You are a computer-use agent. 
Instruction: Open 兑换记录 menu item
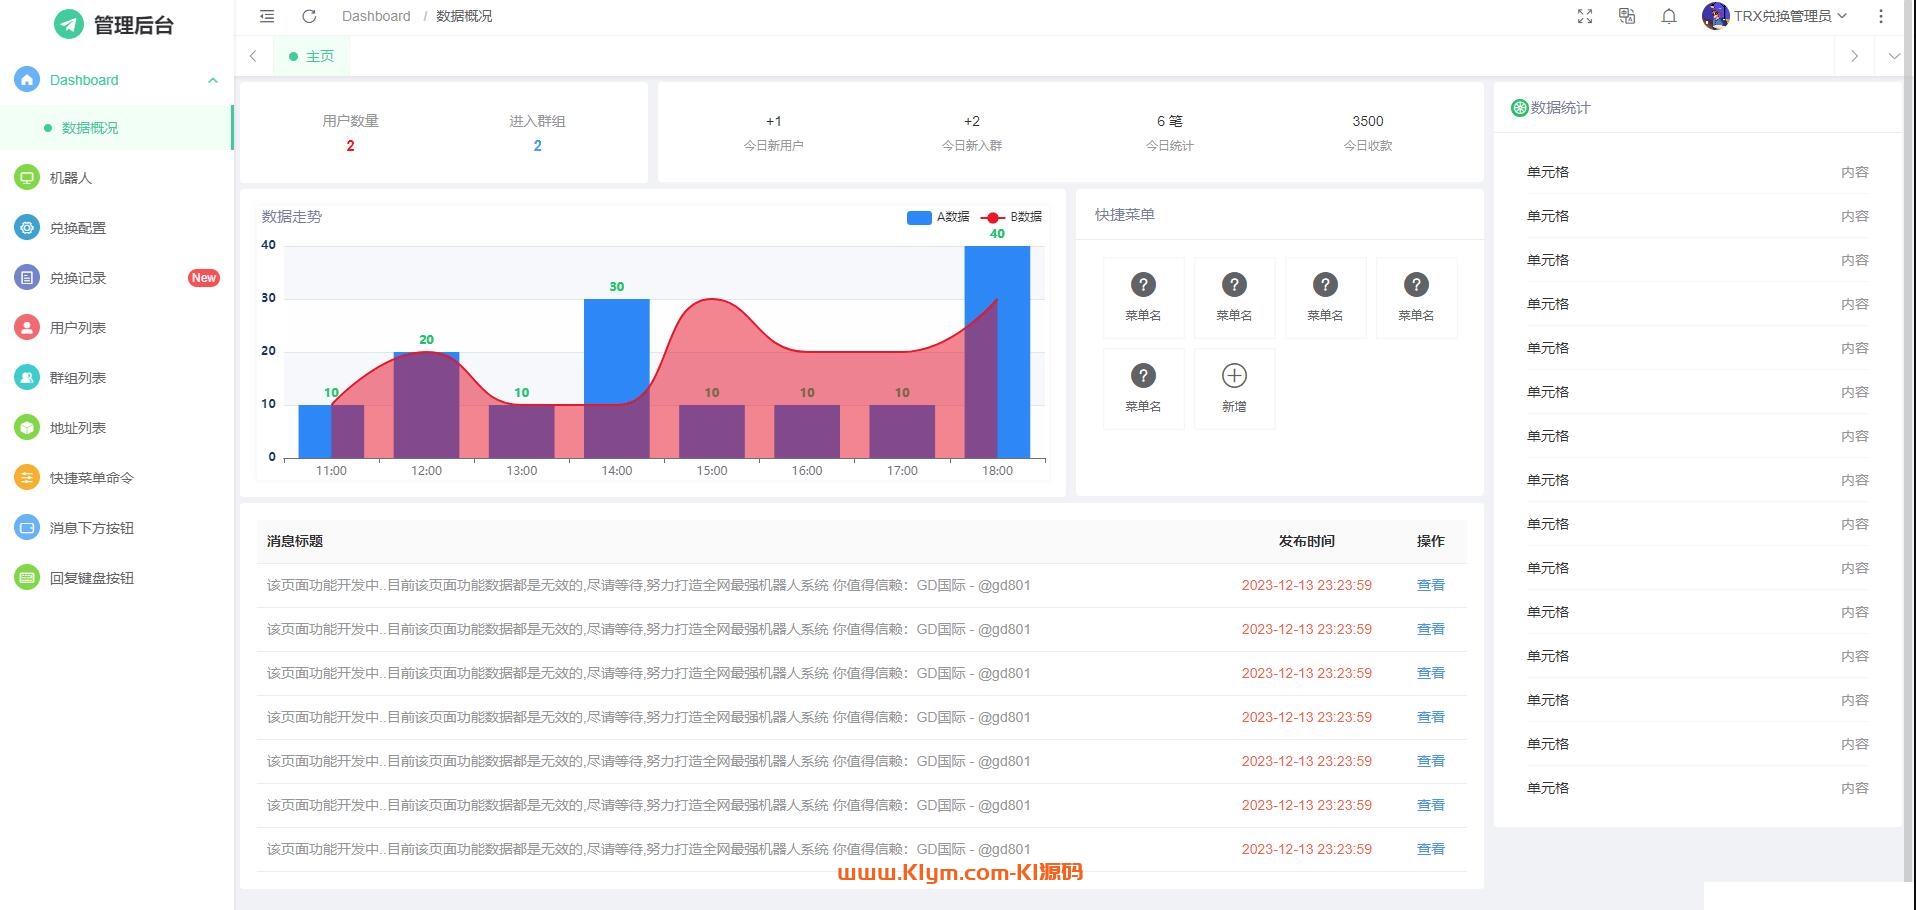(x=78, y=278)
